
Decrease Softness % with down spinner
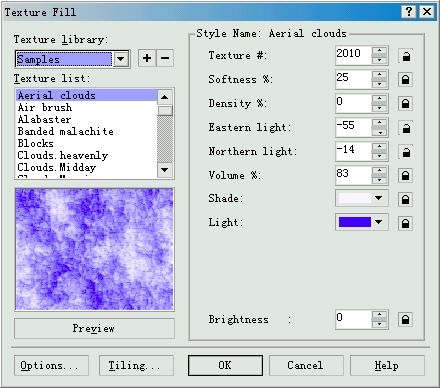(x=379, y=84)
